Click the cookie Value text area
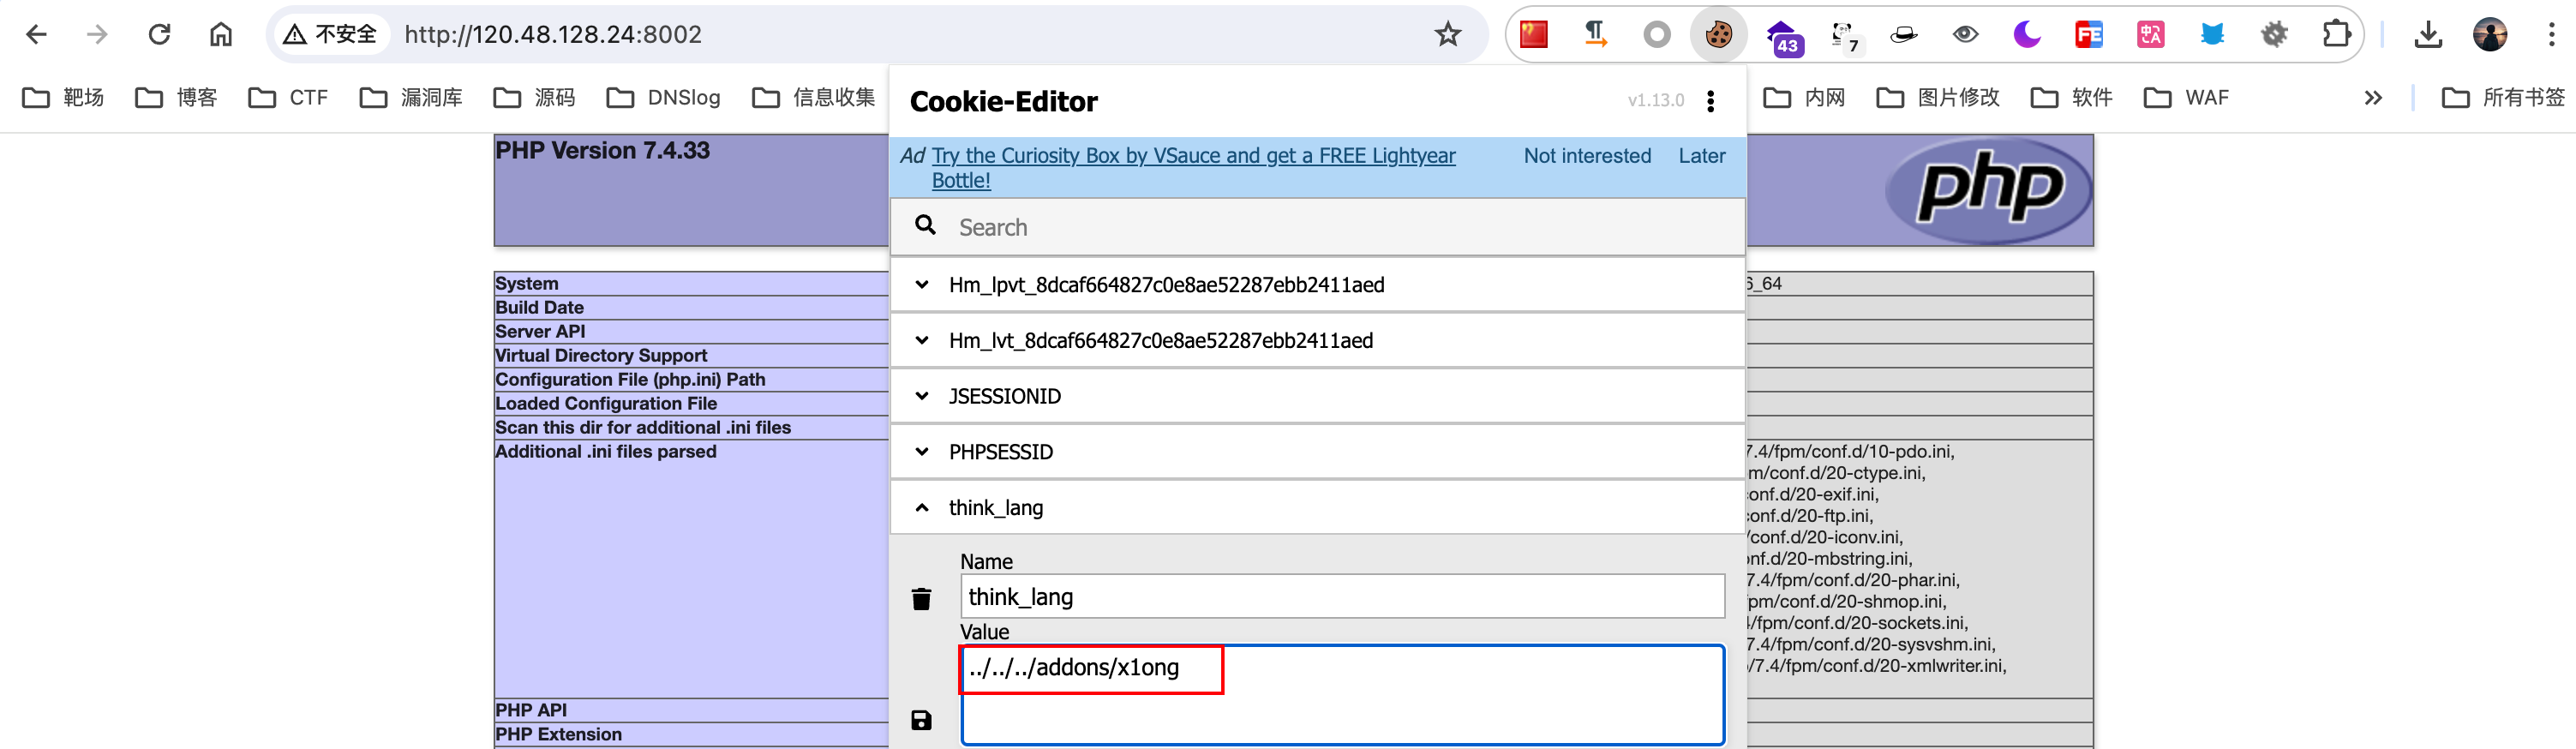 click(x=1342, y=695)
